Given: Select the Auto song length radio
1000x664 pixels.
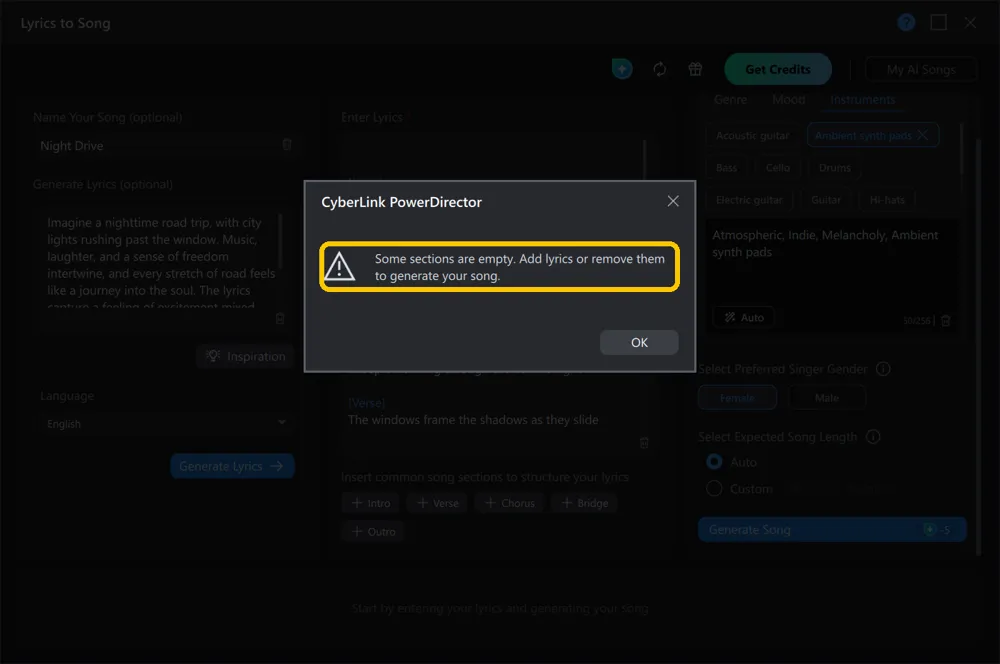Looking at the screenshot, I should (714, 462).
